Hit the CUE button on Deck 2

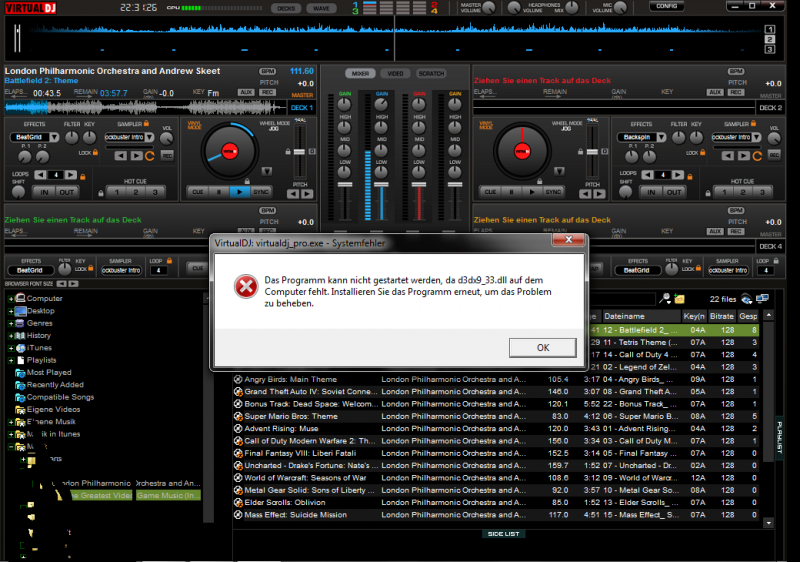pos(490,192)
